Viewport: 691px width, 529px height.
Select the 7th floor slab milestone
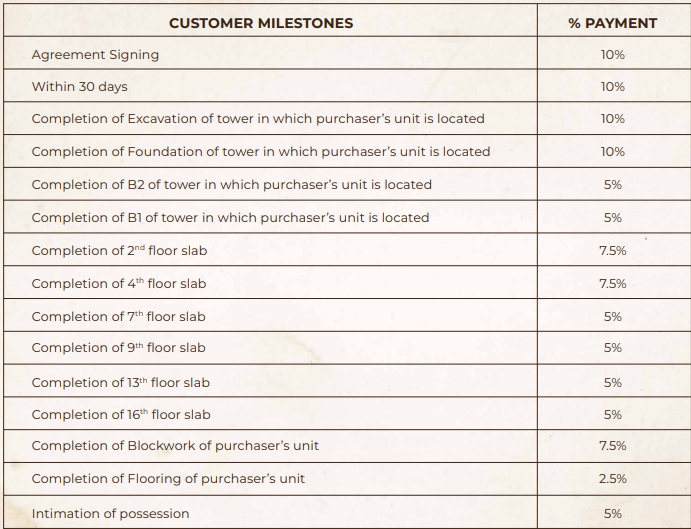pyautogui.click(x=118, y=317)
